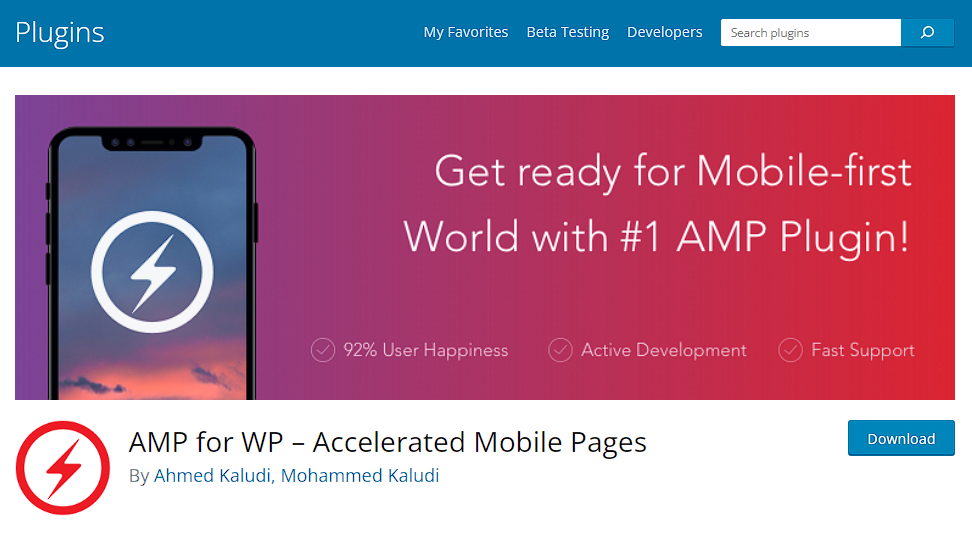Go to Beta Testing section
Viewport: 972px width, 548px height.
point(568,32)
